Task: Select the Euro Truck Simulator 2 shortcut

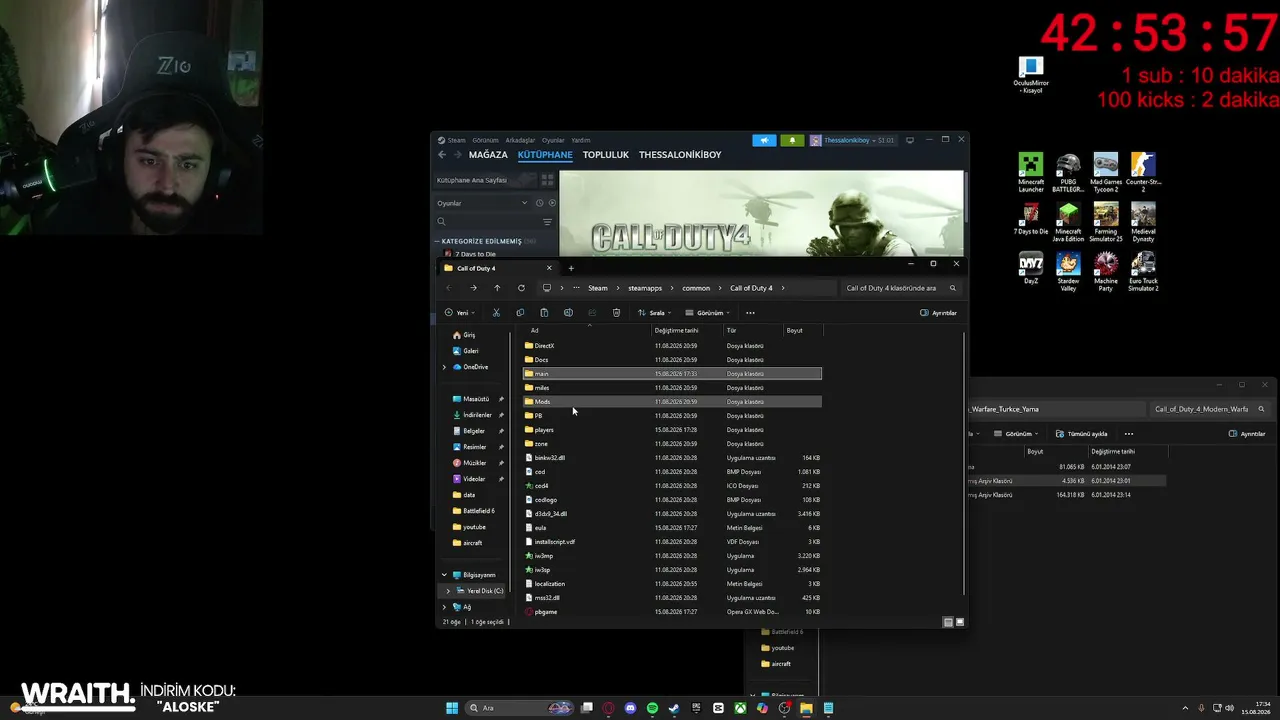Action: tap(1142, 272)
